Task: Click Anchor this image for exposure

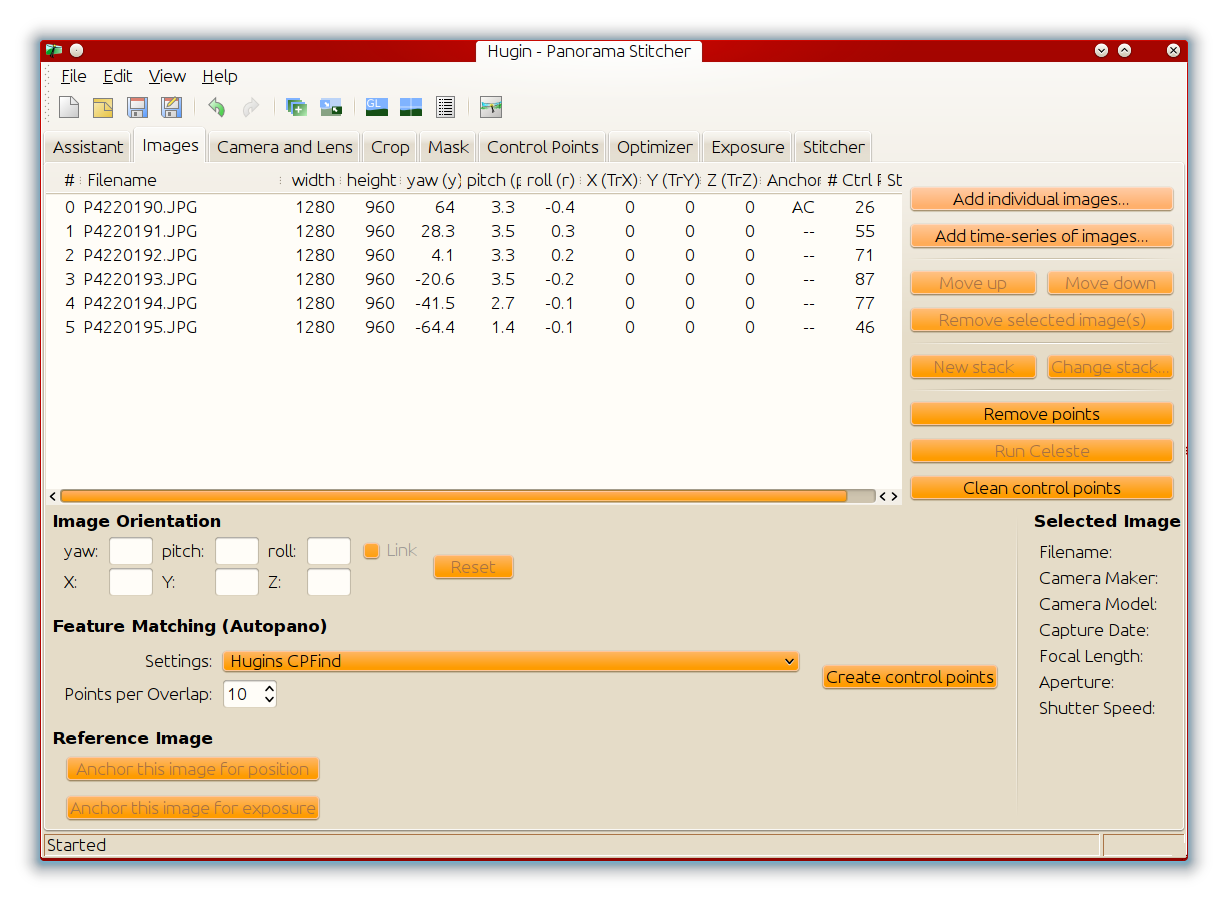Action: coord(193,808)
